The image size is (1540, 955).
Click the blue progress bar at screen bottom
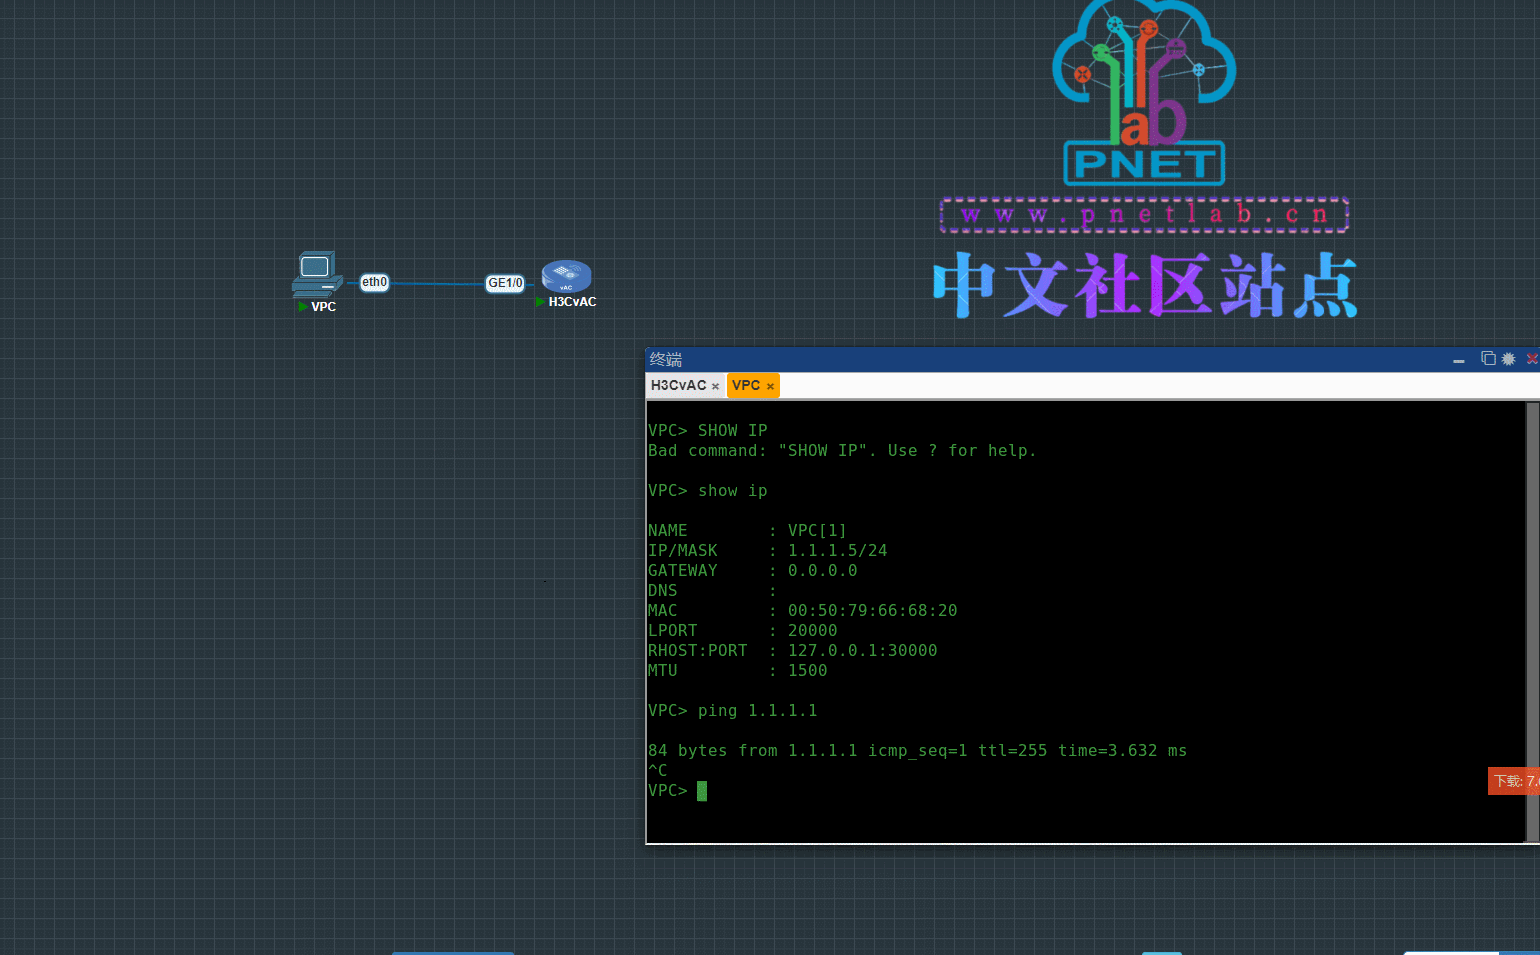click(453, 953)
